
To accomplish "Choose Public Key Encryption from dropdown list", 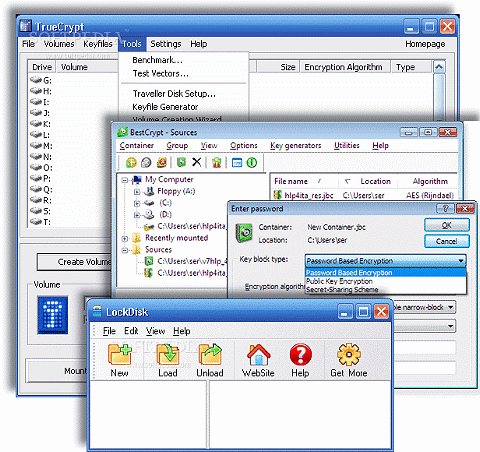I will pyautogui.click(x=386, y=281).
